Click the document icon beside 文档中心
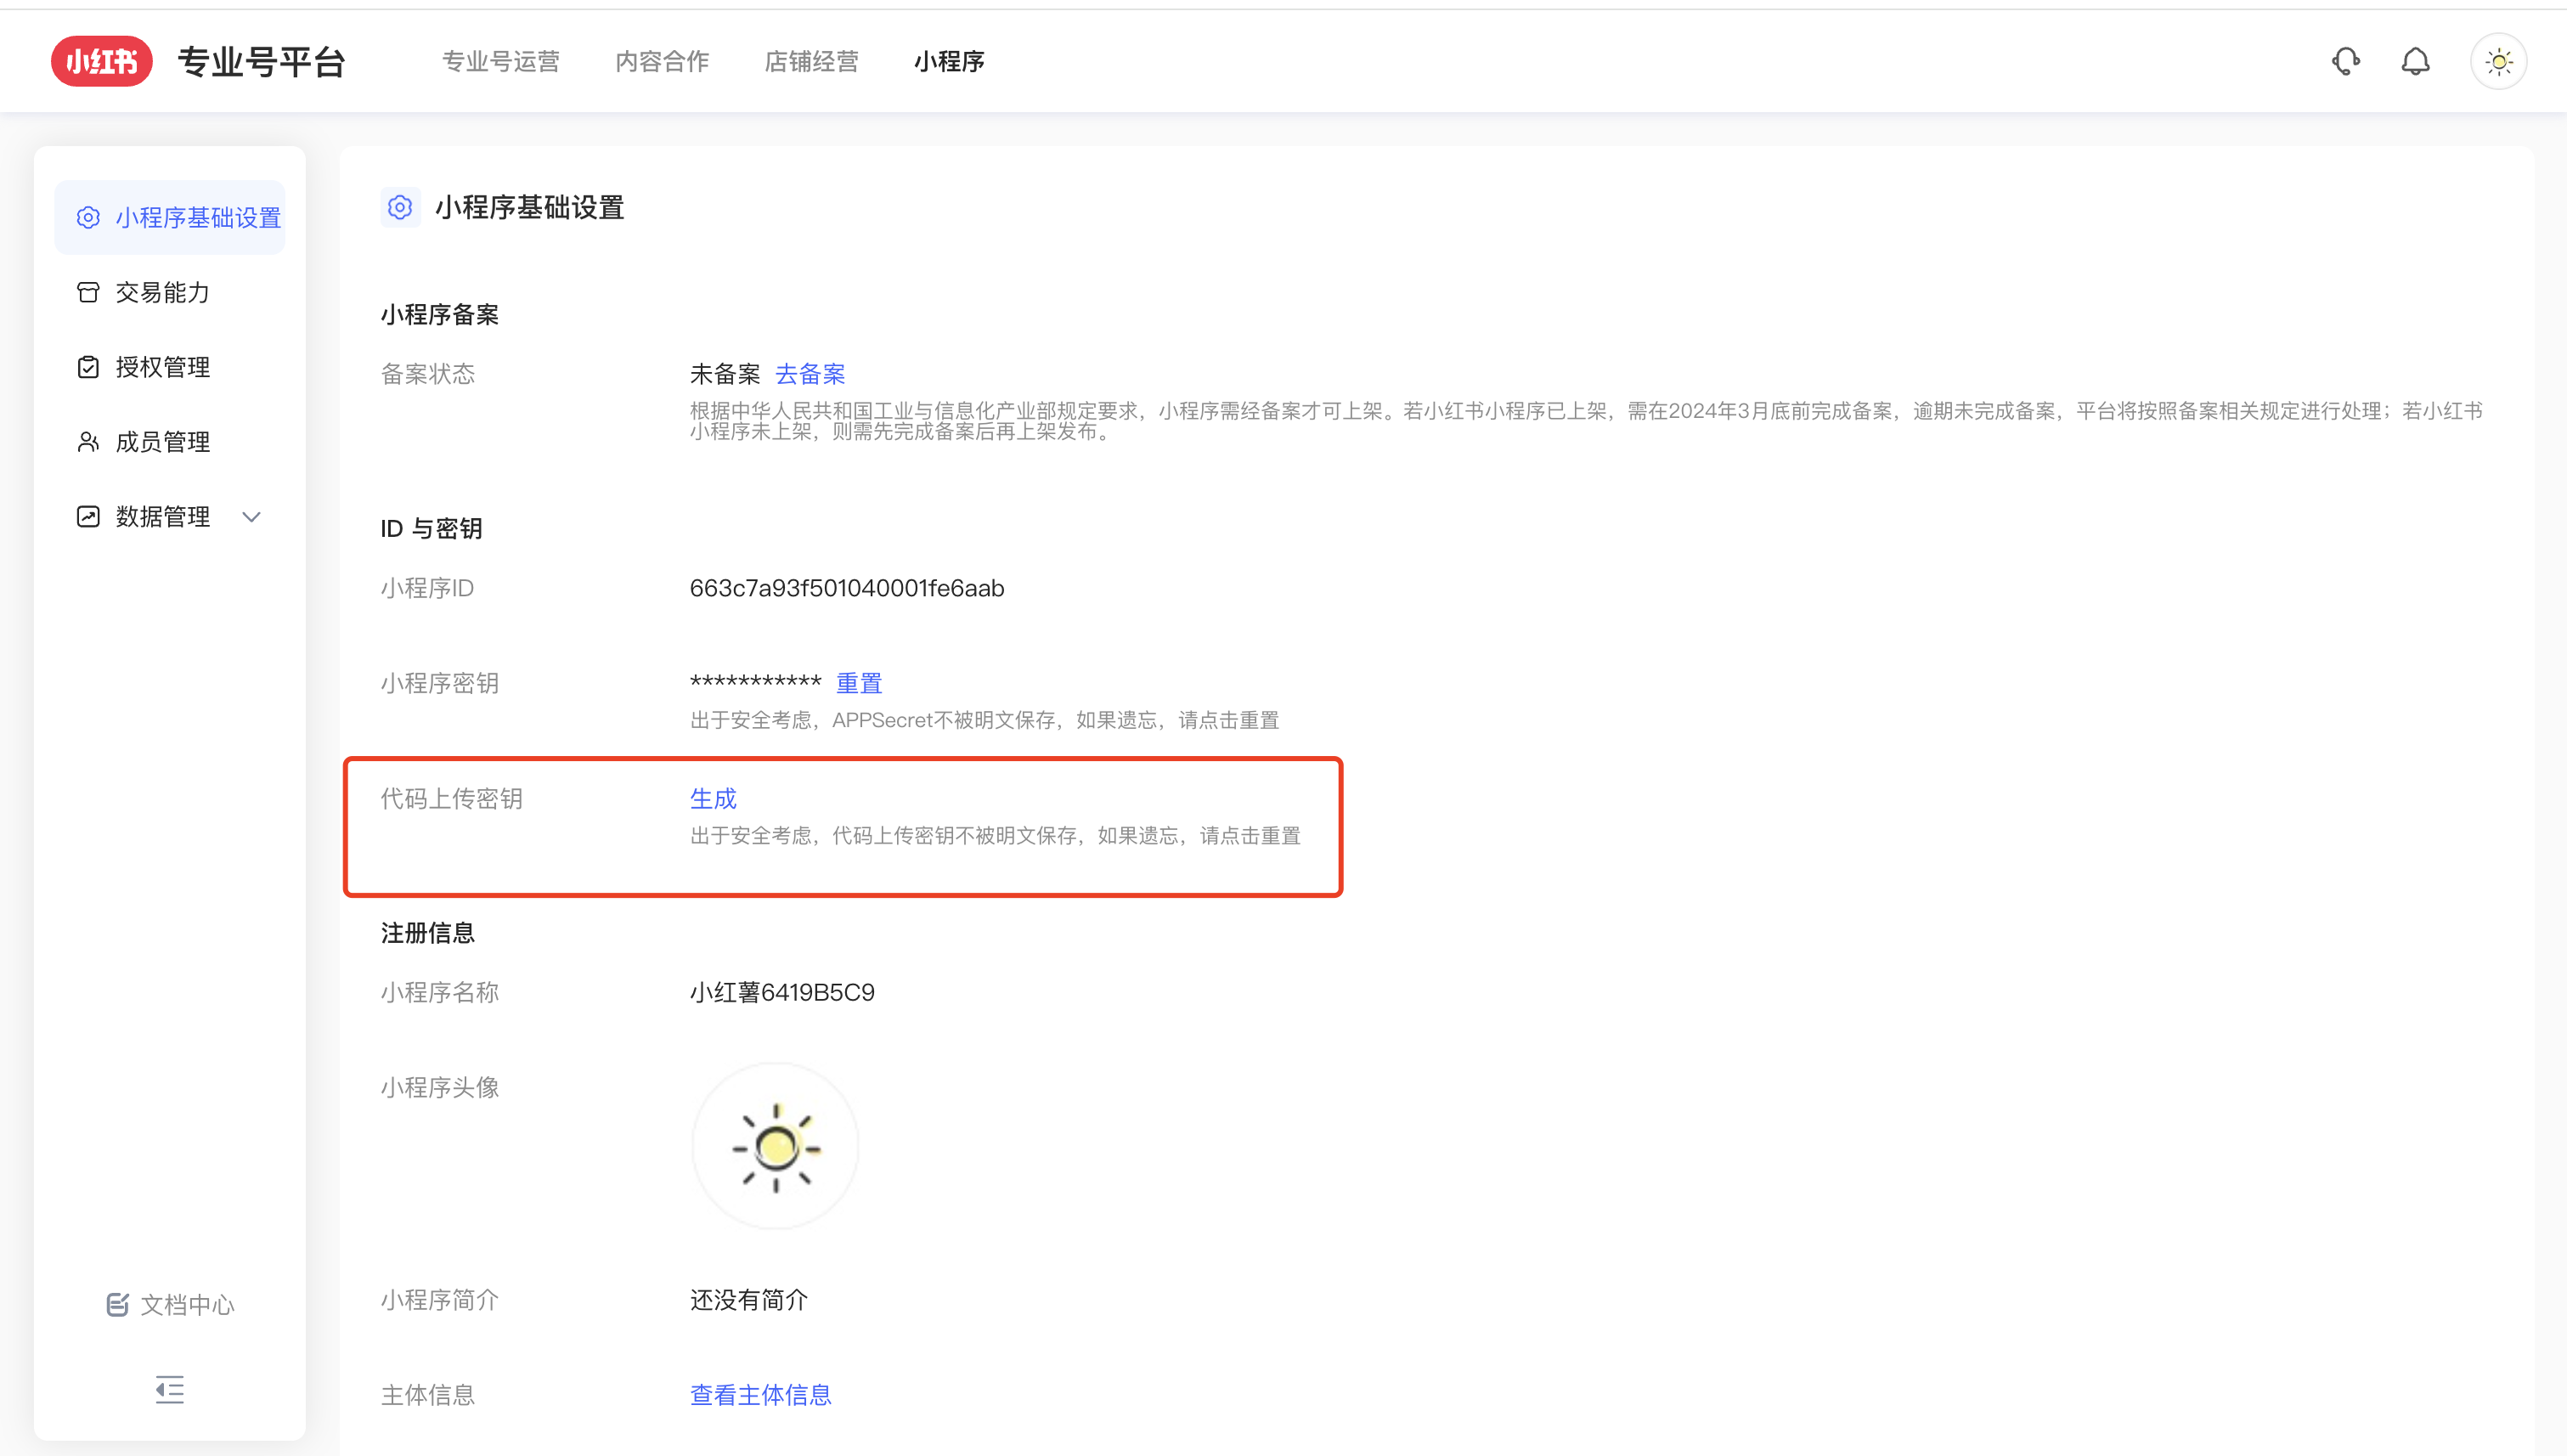The image size is (2567, 1456). 117,1304
